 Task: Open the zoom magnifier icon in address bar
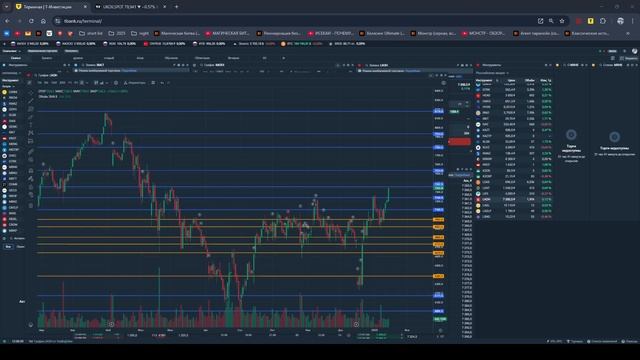(x=551, y=21)
